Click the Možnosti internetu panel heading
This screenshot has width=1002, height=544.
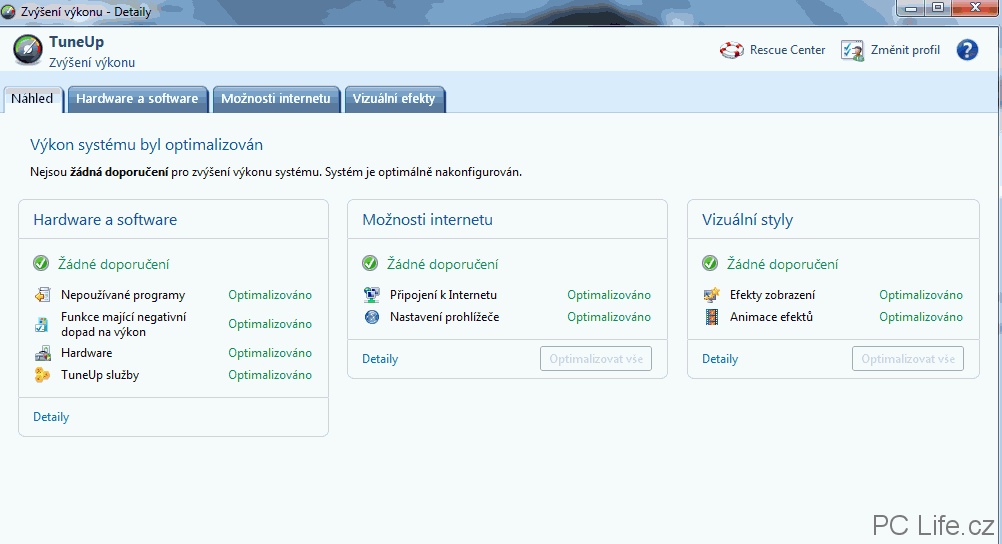click(428, 219)
